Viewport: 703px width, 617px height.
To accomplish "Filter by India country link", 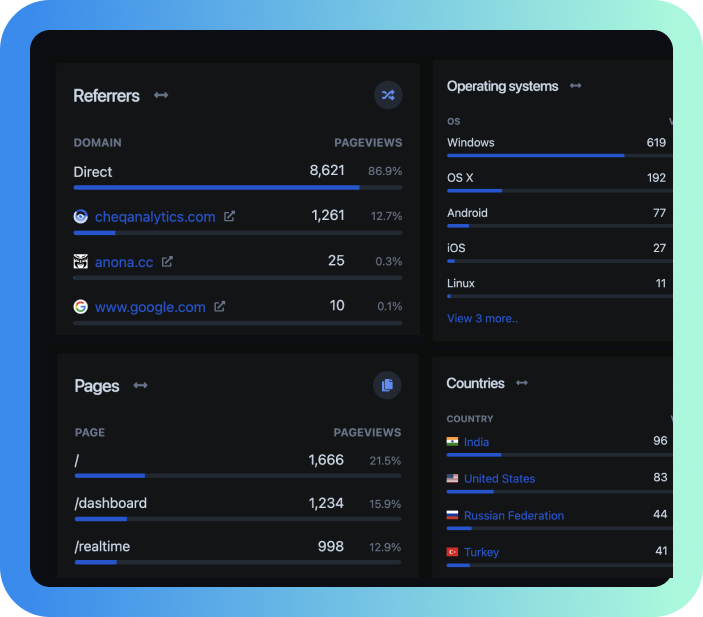I will [x=476, y=442].
